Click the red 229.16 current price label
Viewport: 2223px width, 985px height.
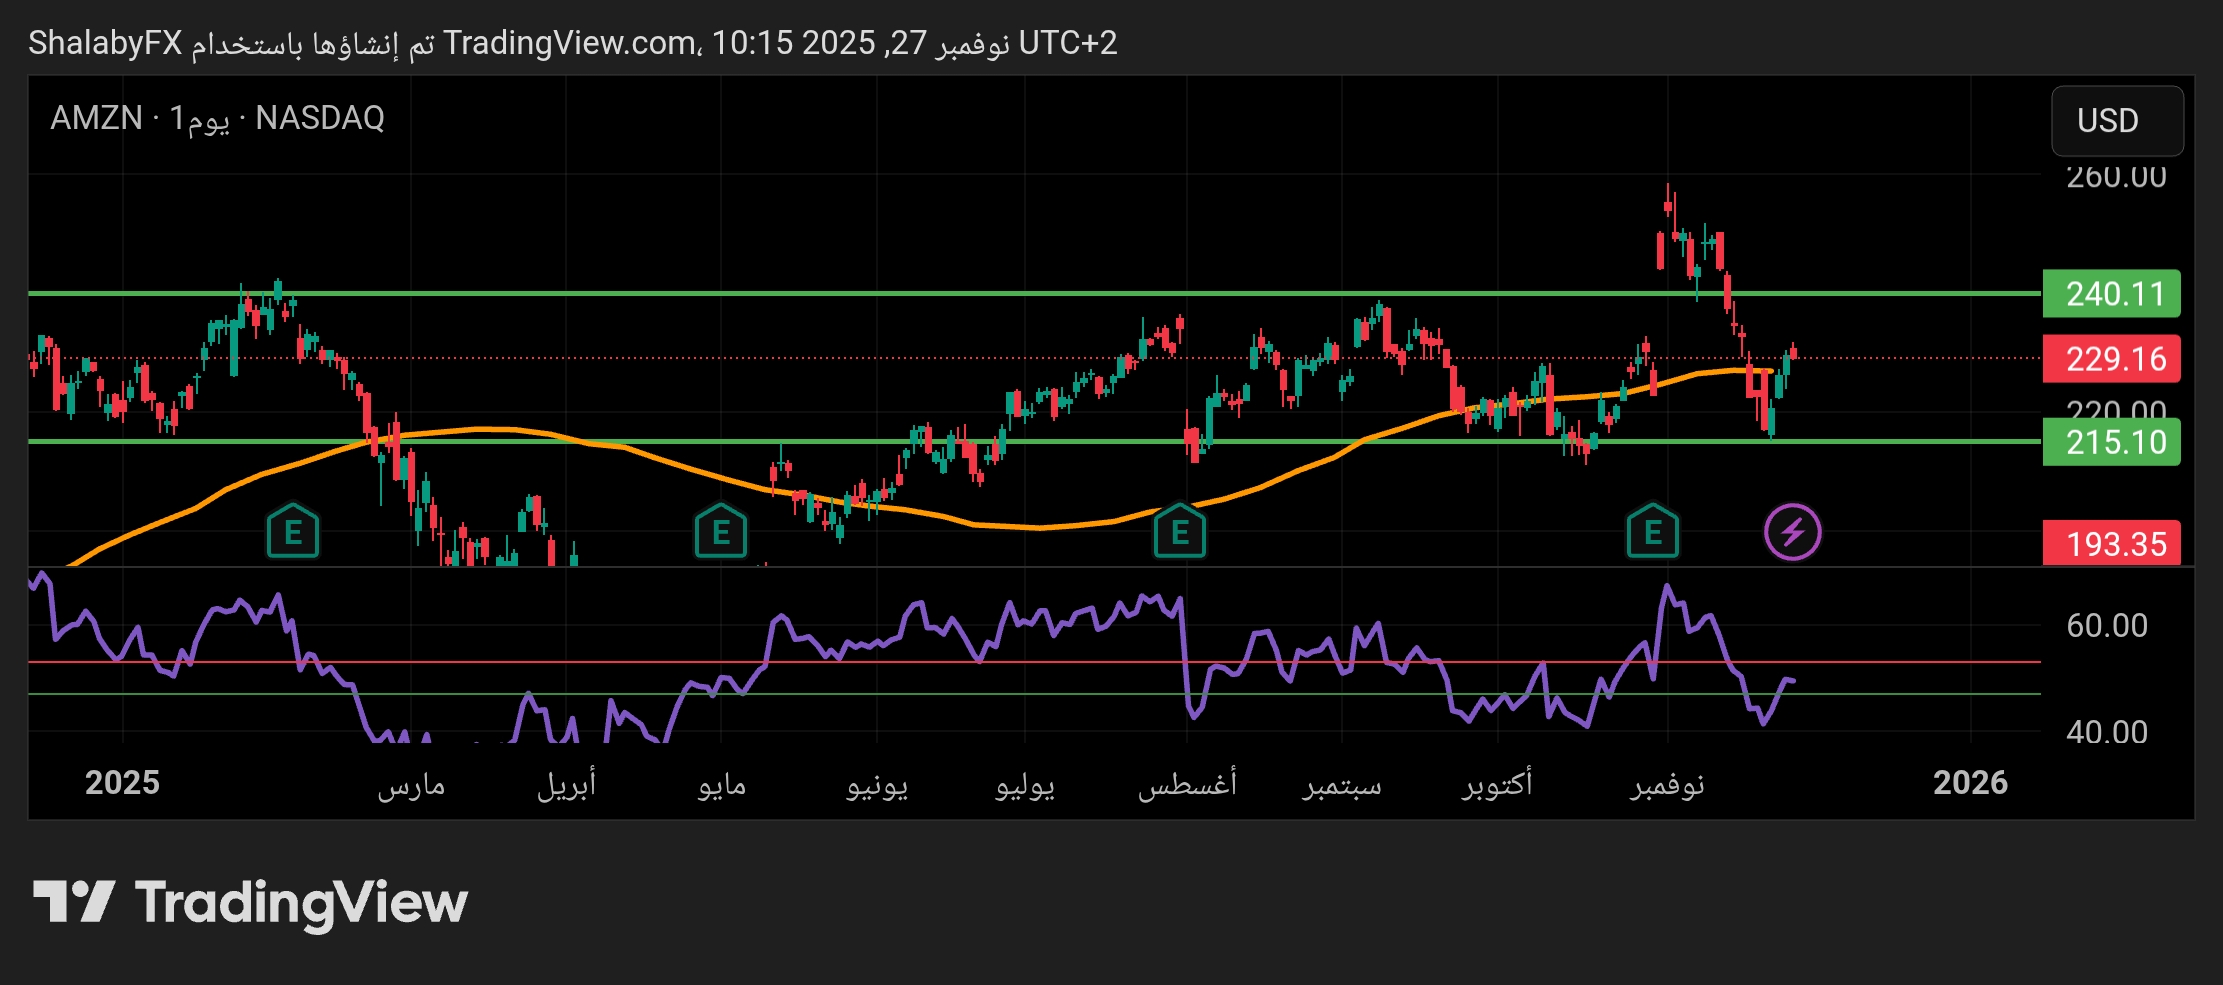[x=2112, y=360]
